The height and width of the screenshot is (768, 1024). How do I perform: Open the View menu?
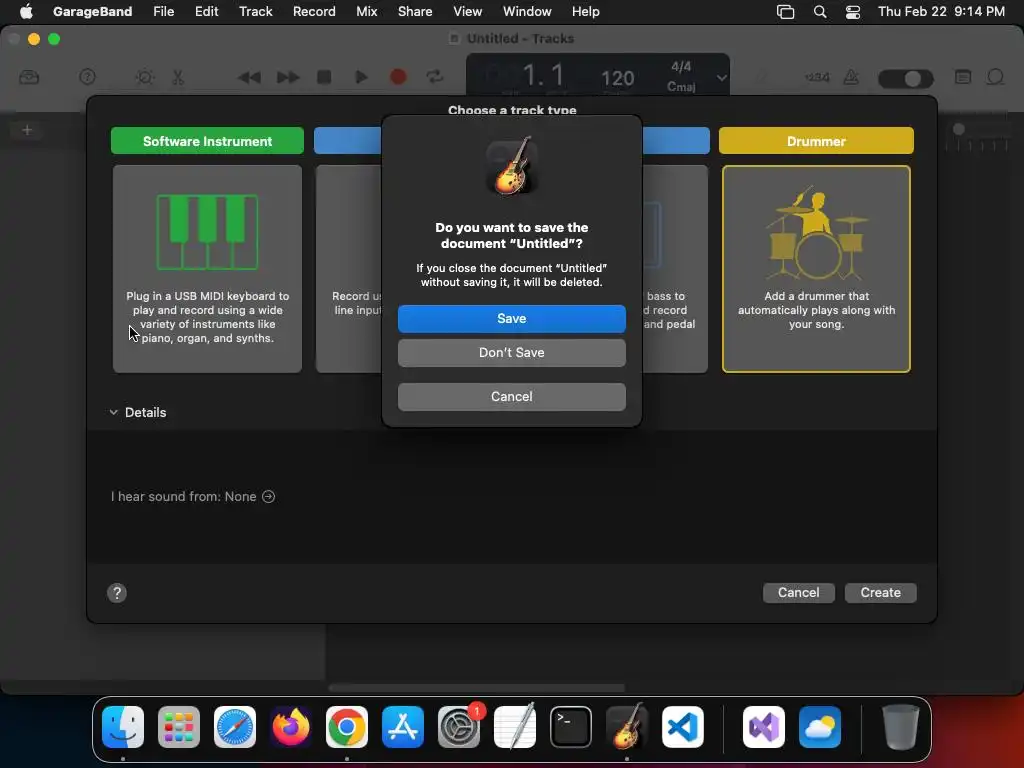[x=468, y=11]
